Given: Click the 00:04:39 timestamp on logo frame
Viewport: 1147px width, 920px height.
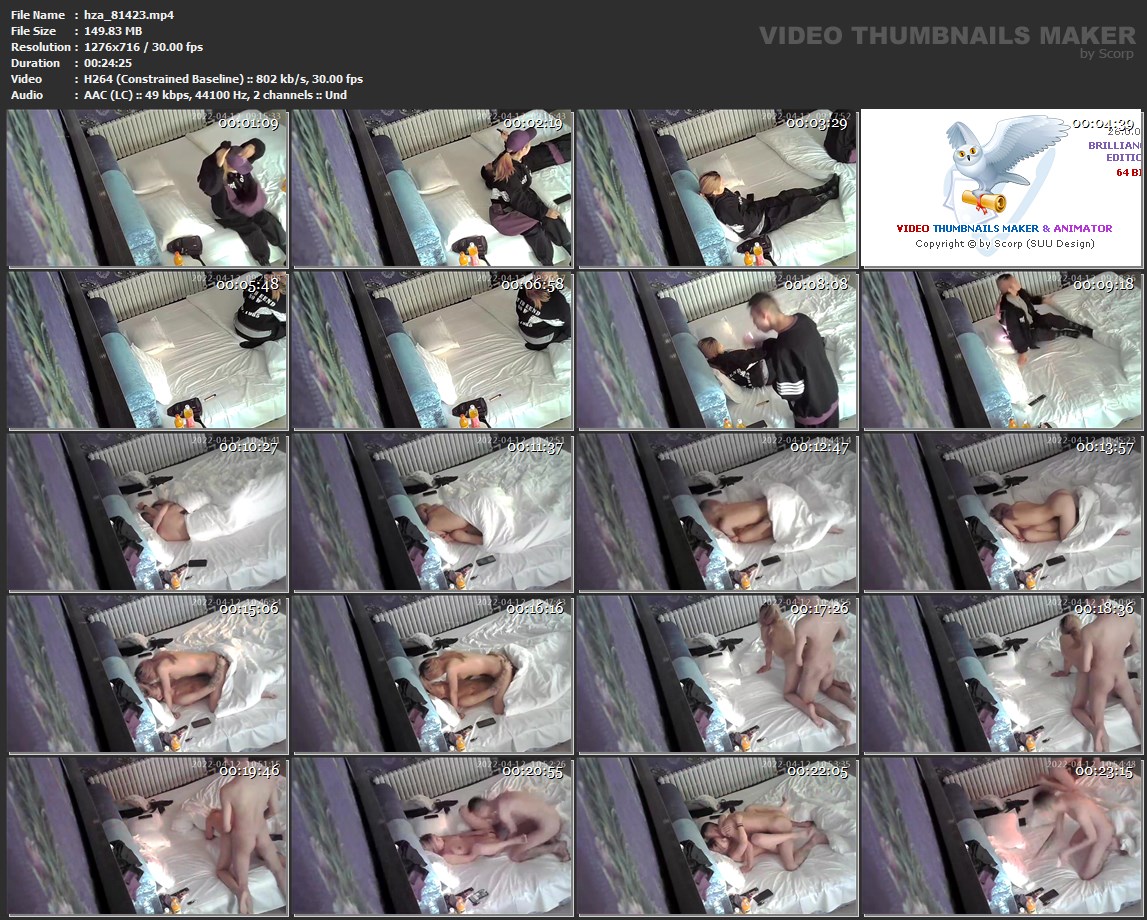Looking at the screenshot, I should point(1102,124).
